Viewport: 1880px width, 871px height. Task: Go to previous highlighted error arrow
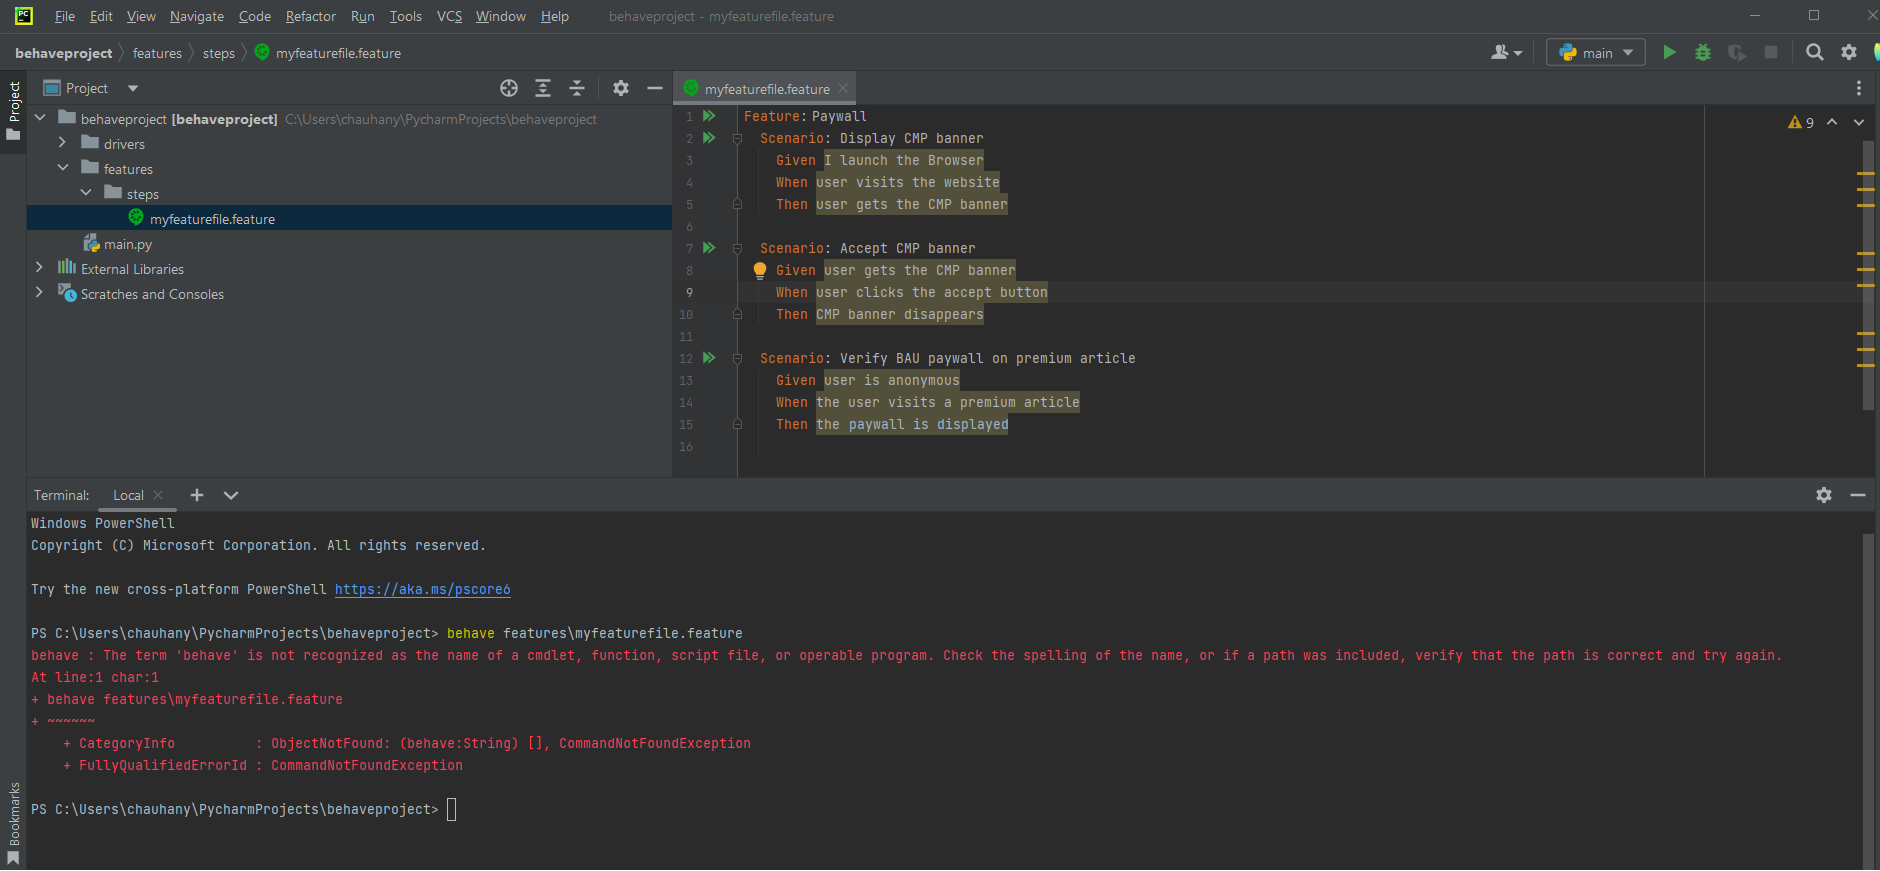[x=1832, y=122]
